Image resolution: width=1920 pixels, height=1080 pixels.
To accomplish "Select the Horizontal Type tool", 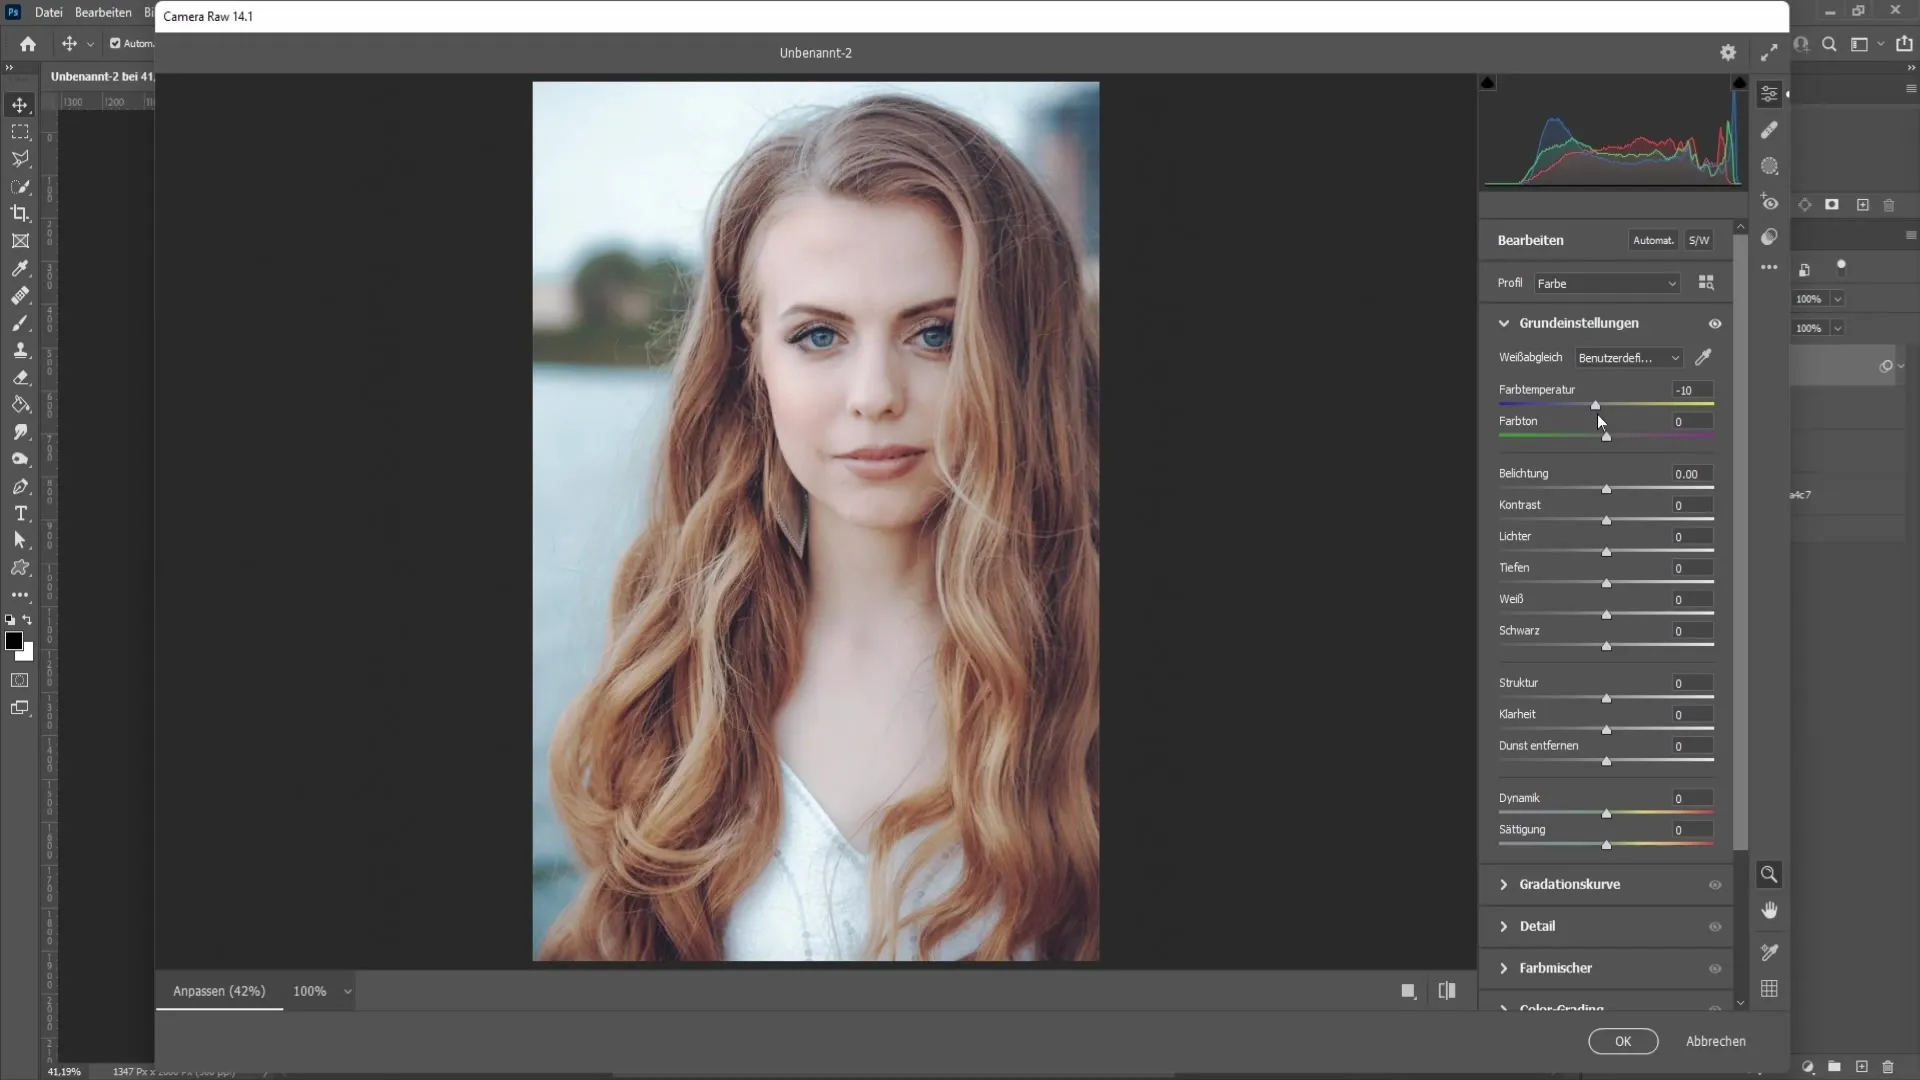I will (20, 513).
